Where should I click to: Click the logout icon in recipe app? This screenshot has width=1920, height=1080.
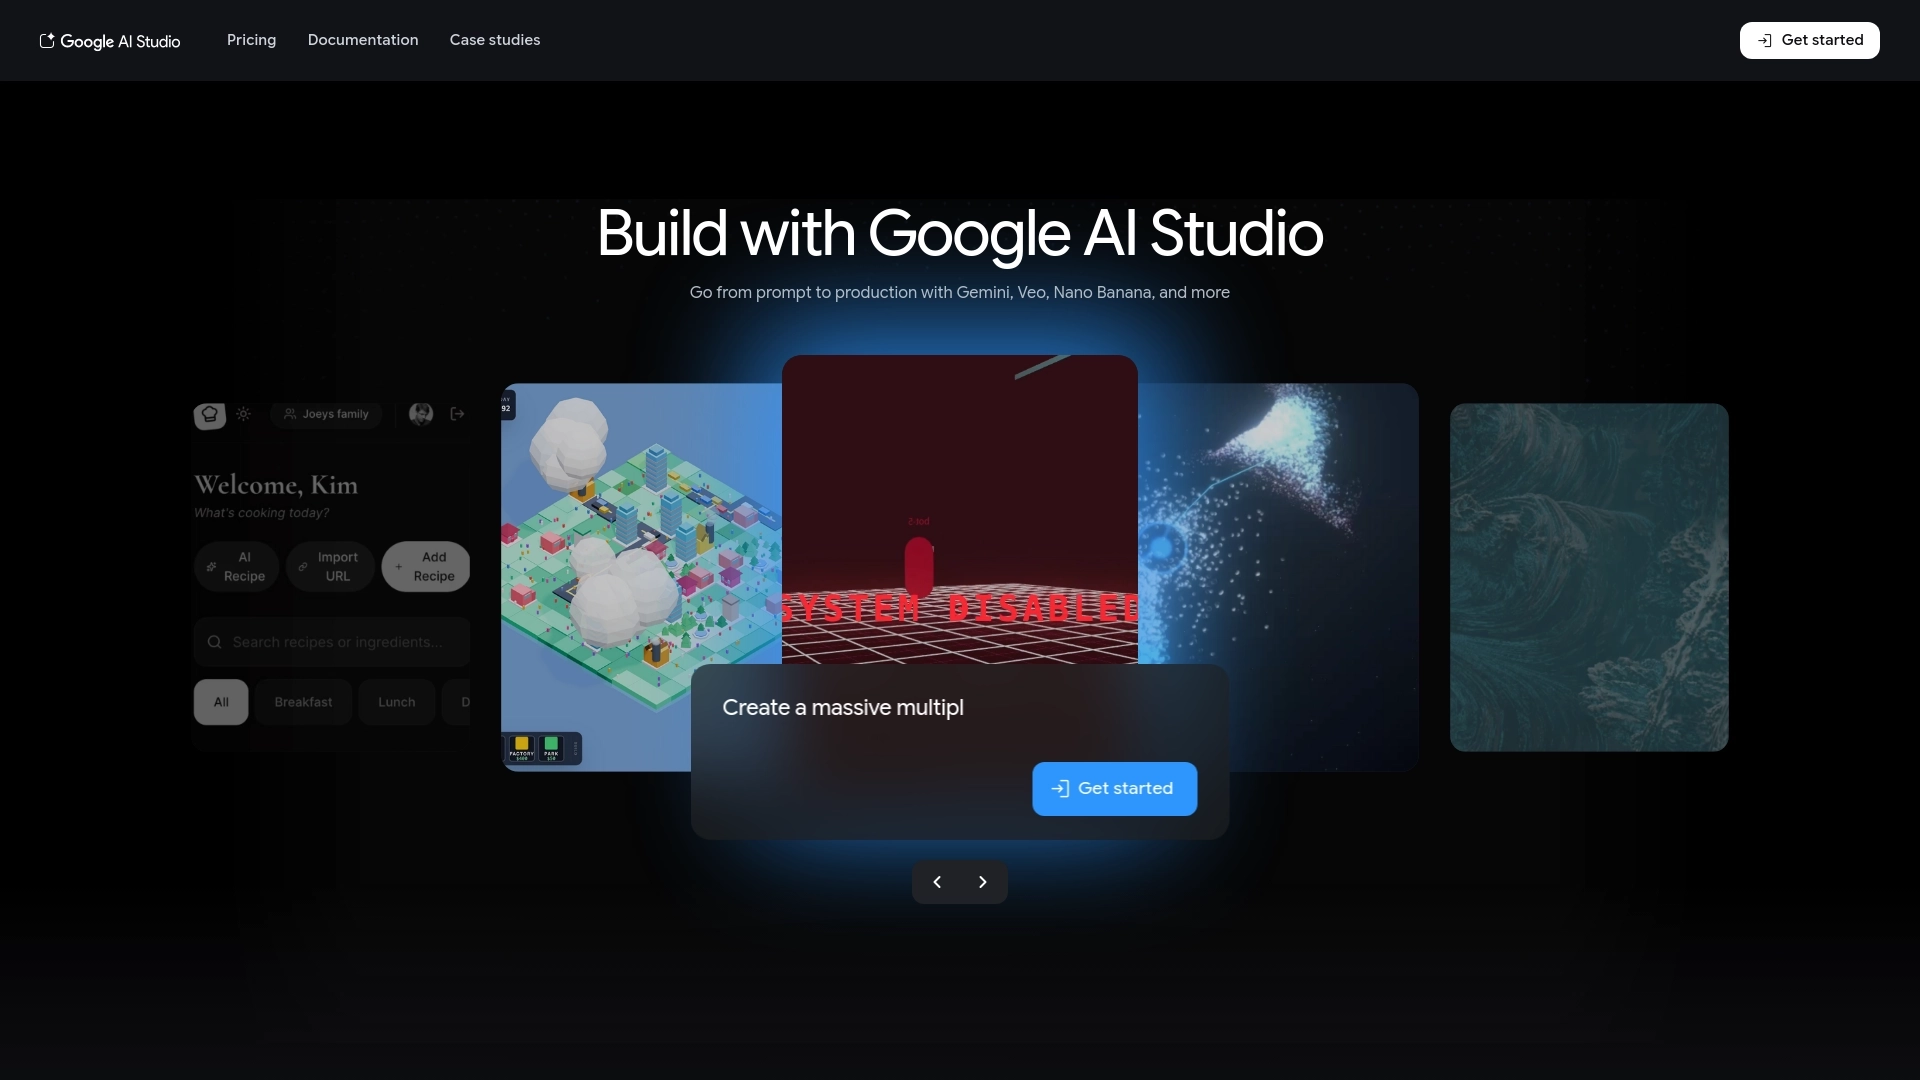point(457,414)
